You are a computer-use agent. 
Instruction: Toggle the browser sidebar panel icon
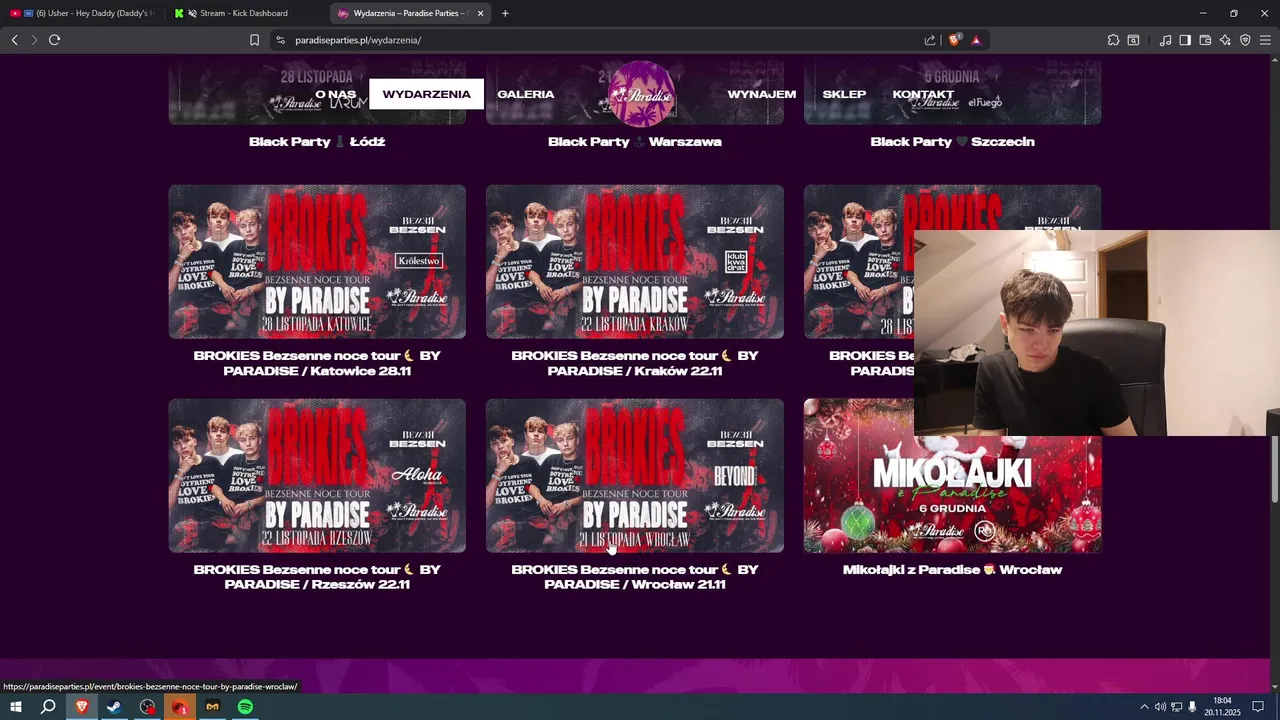pos(1185,40)
